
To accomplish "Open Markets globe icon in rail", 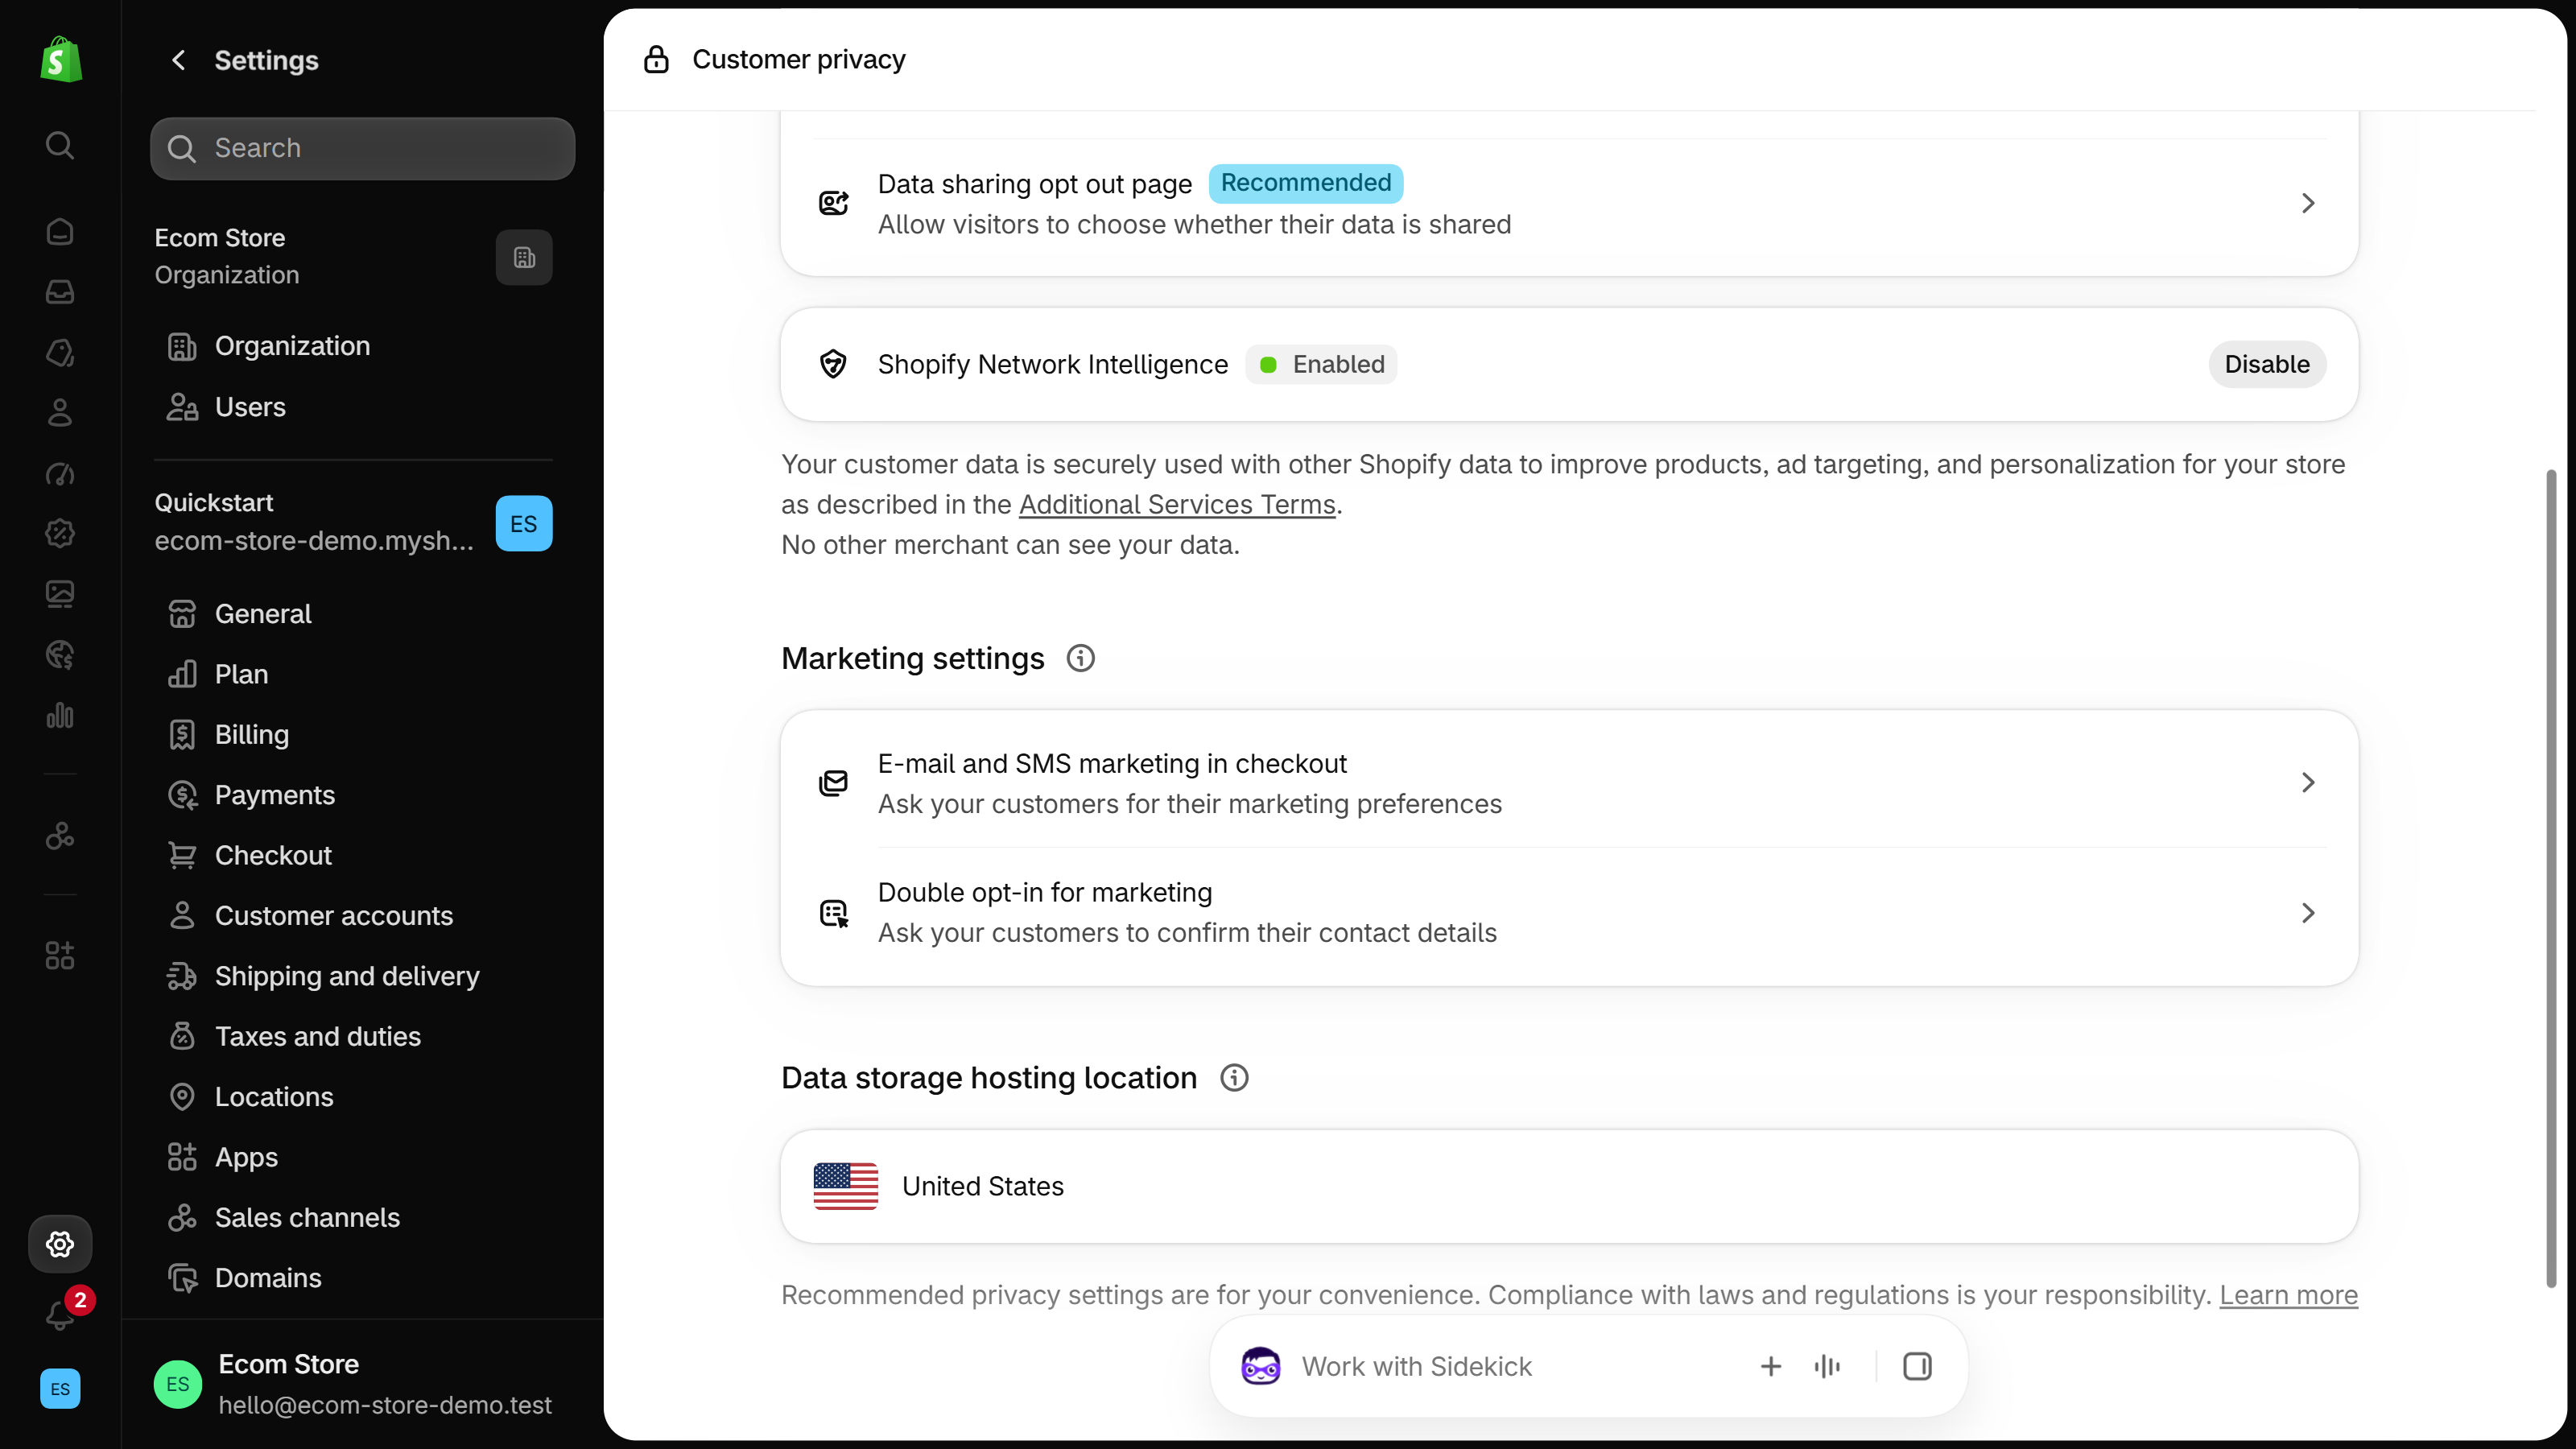I will 60,655.
